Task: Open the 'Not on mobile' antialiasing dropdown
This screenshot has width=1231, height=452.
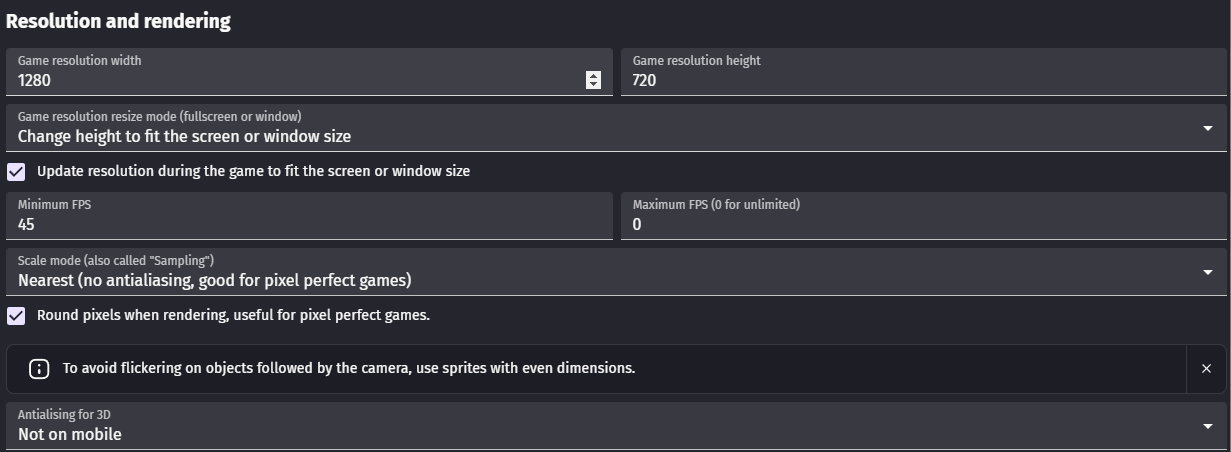Action: pos(616,426)
